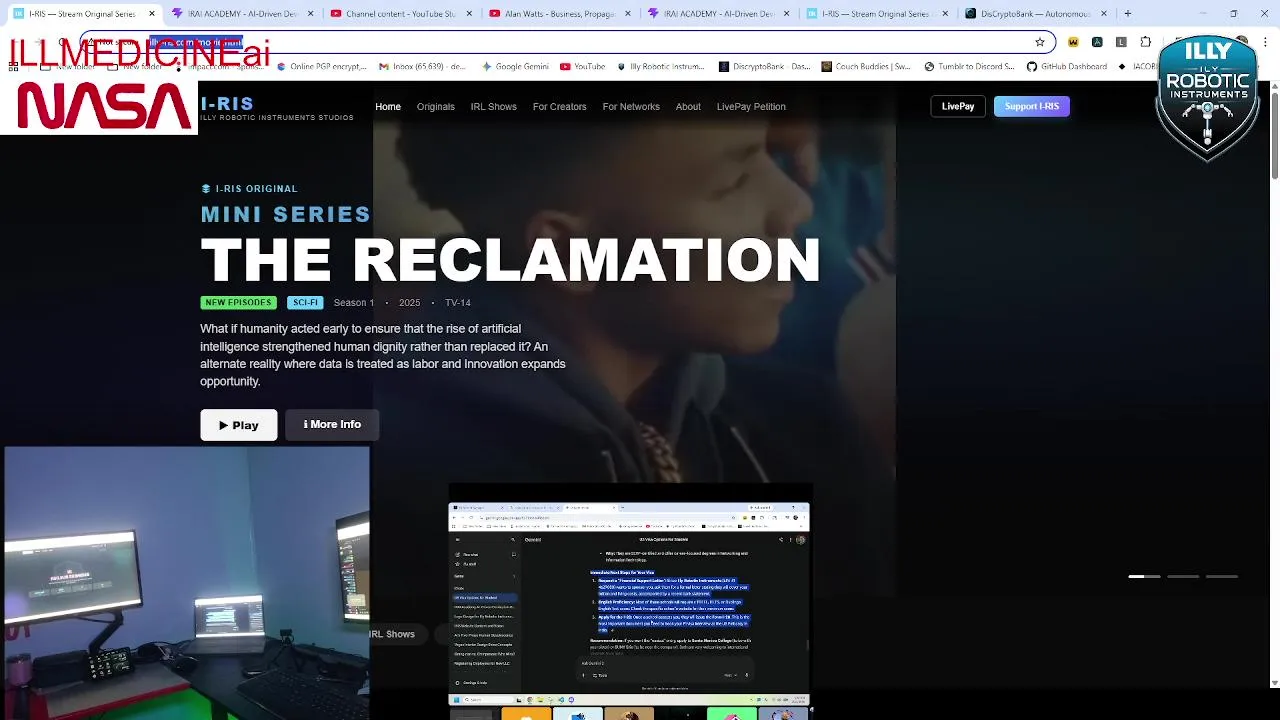This screenshot has height=720, width=1280.
Task: Click the yellow W extension icon
Action: pyautogui.click(x=1073, y=42)
